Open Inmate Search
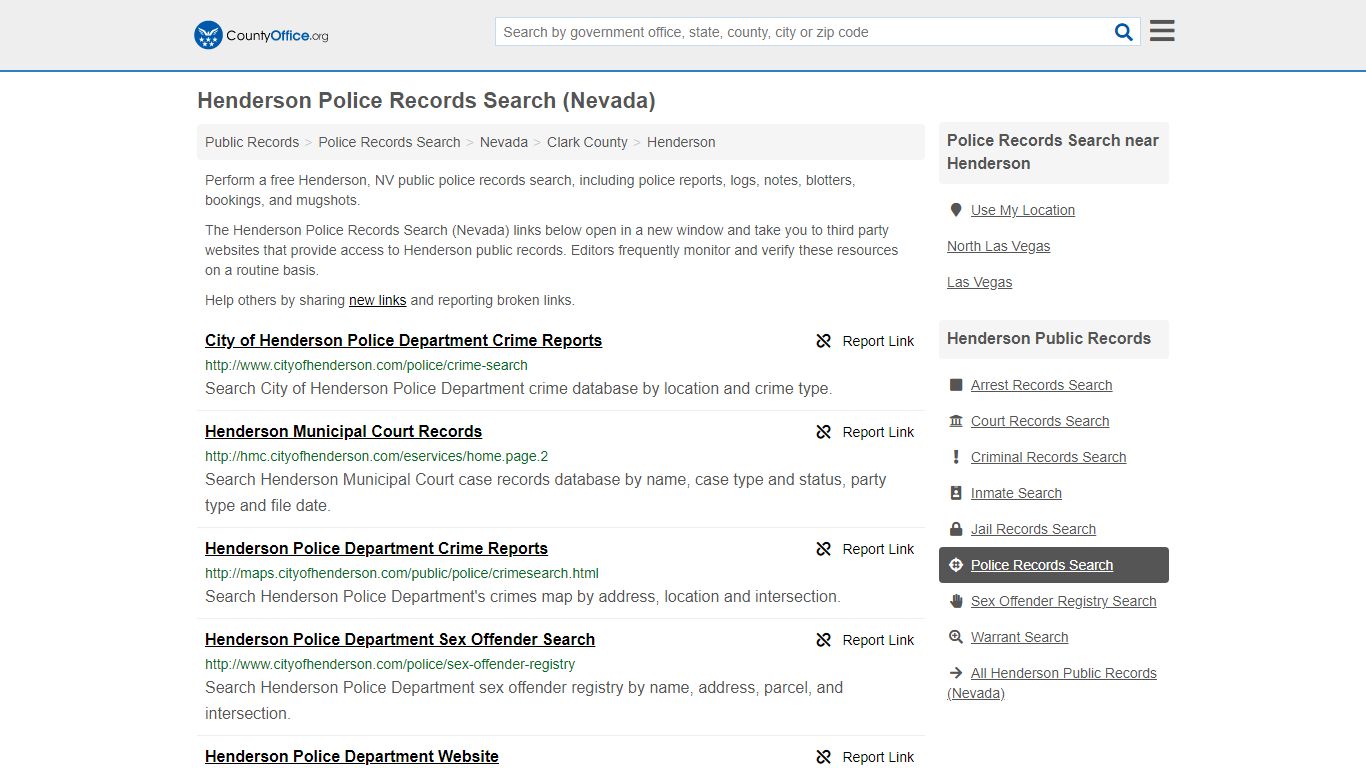 pyautogui.click(x=1016, y=493)
